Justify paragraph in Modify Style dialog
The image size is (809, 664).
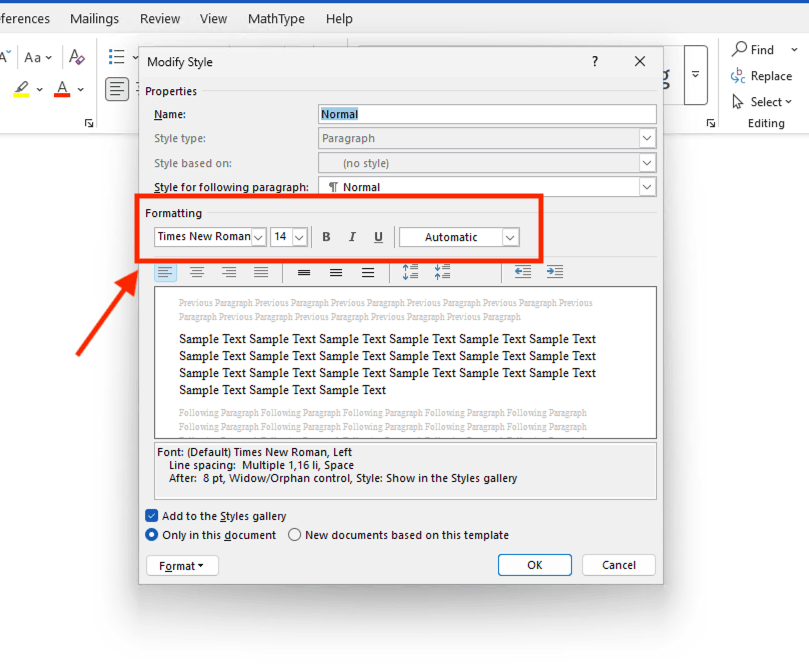(x=261, y=272)
